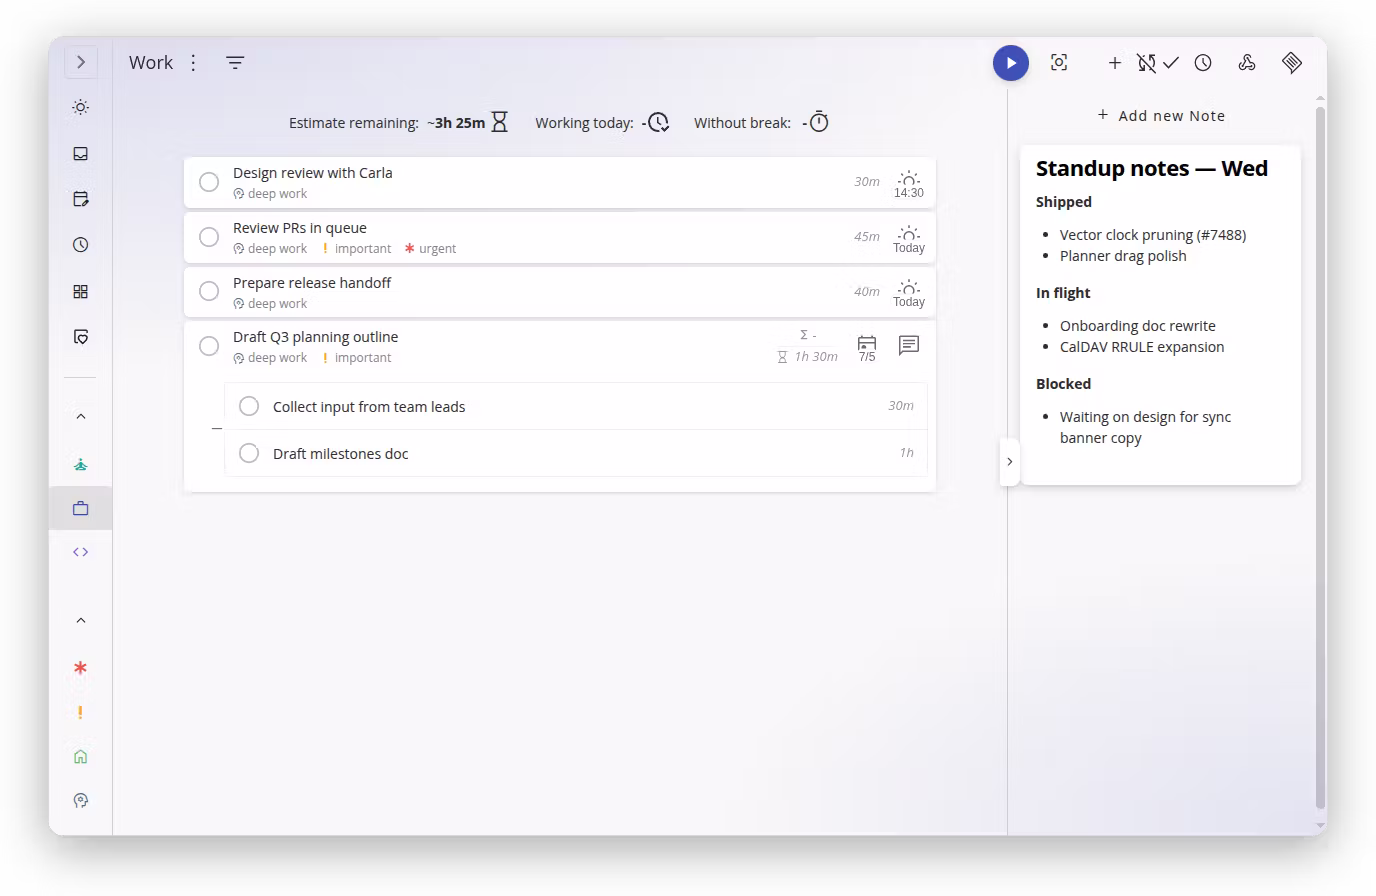Open the Planner calendar icon in sidebar
1376x896 pixels.
81,199
